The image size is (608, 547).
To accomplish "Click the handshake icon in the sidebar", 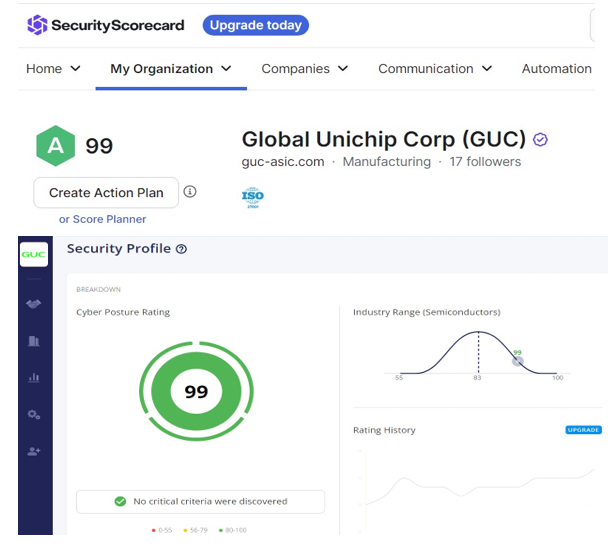I will pos(34,304).
